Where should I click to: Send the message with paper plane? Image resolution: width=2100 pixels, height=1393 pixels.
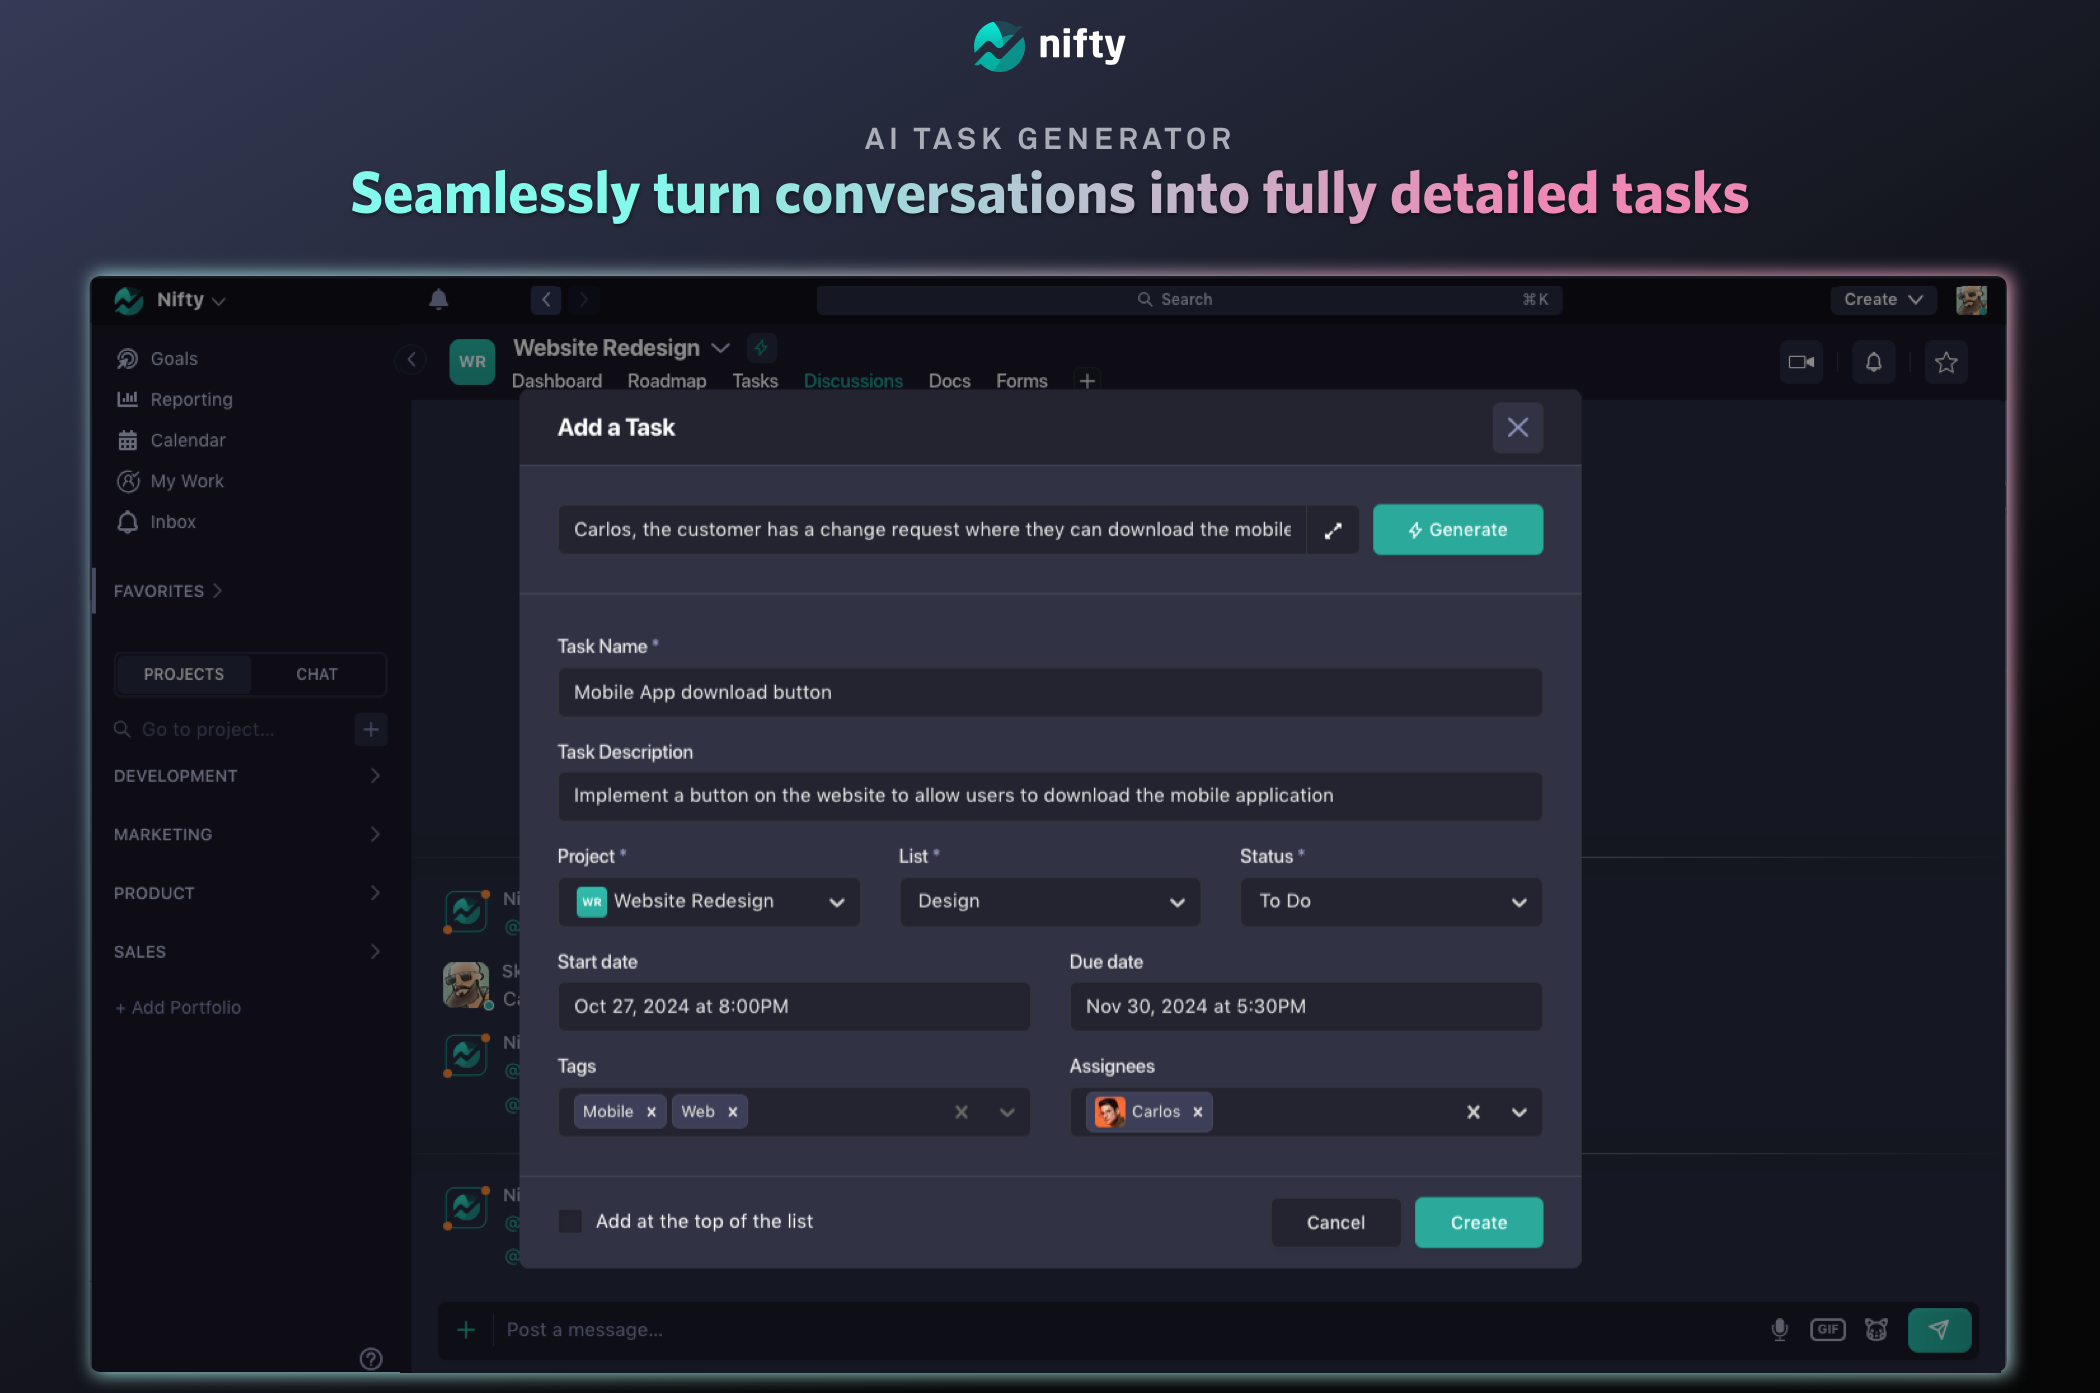click(x=1938, y=1329)
